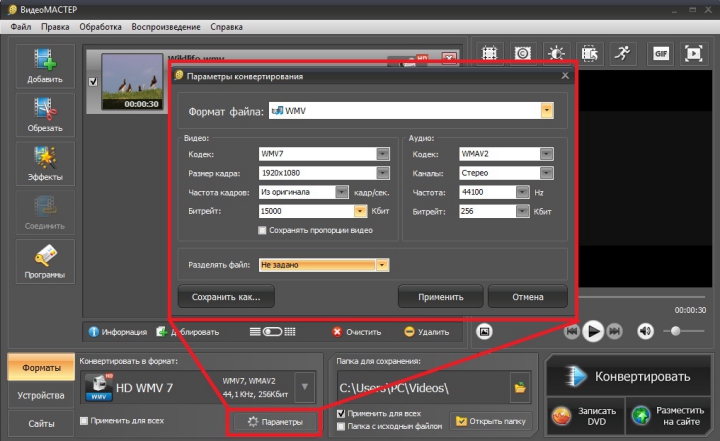Open the audio Битрейт 256 dropdown
Viewport: 720px width, 441px height.
[523, 211]
